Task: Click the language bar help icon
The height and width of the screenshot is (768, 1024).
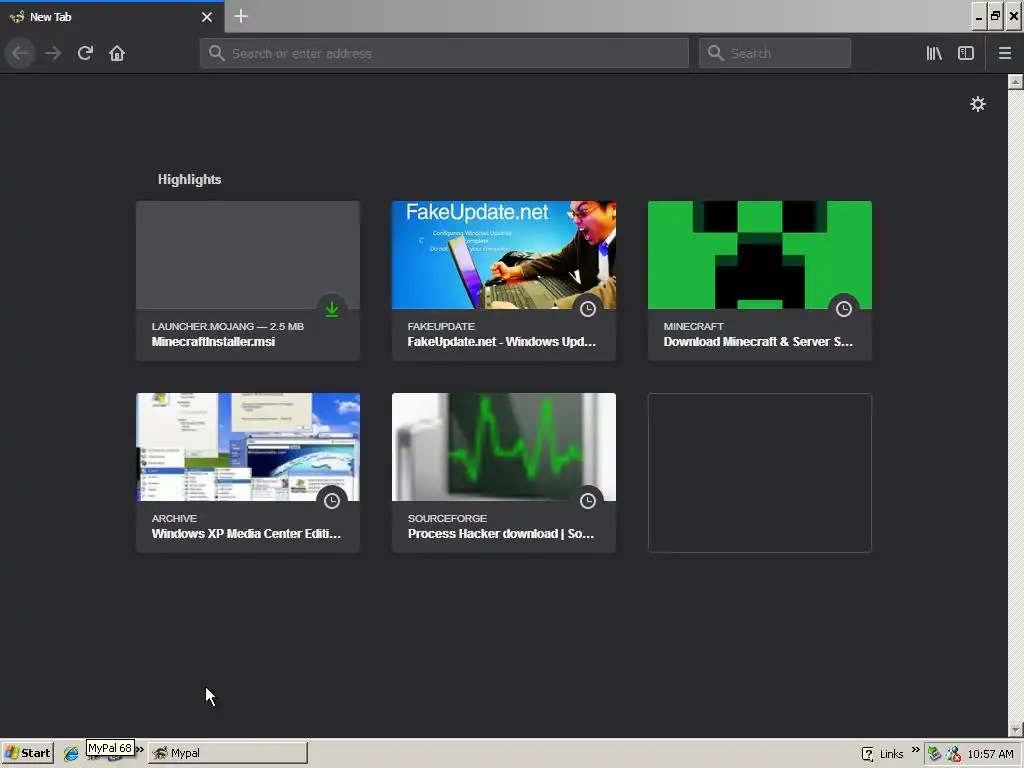Action: tap(867, 754)
